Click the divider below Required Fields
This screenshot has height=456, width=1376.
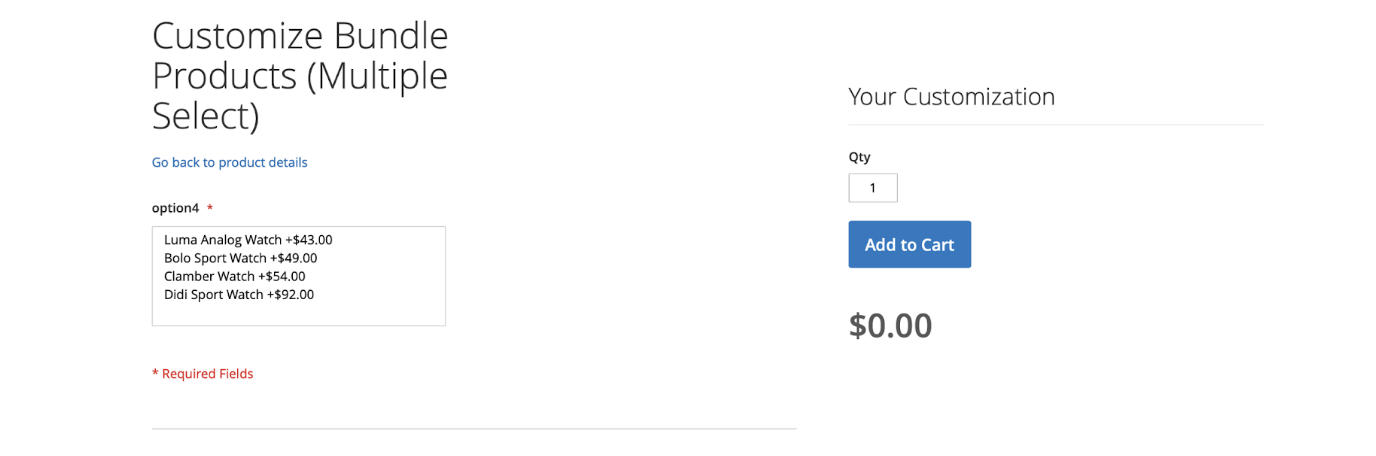(x=474, y=429)
